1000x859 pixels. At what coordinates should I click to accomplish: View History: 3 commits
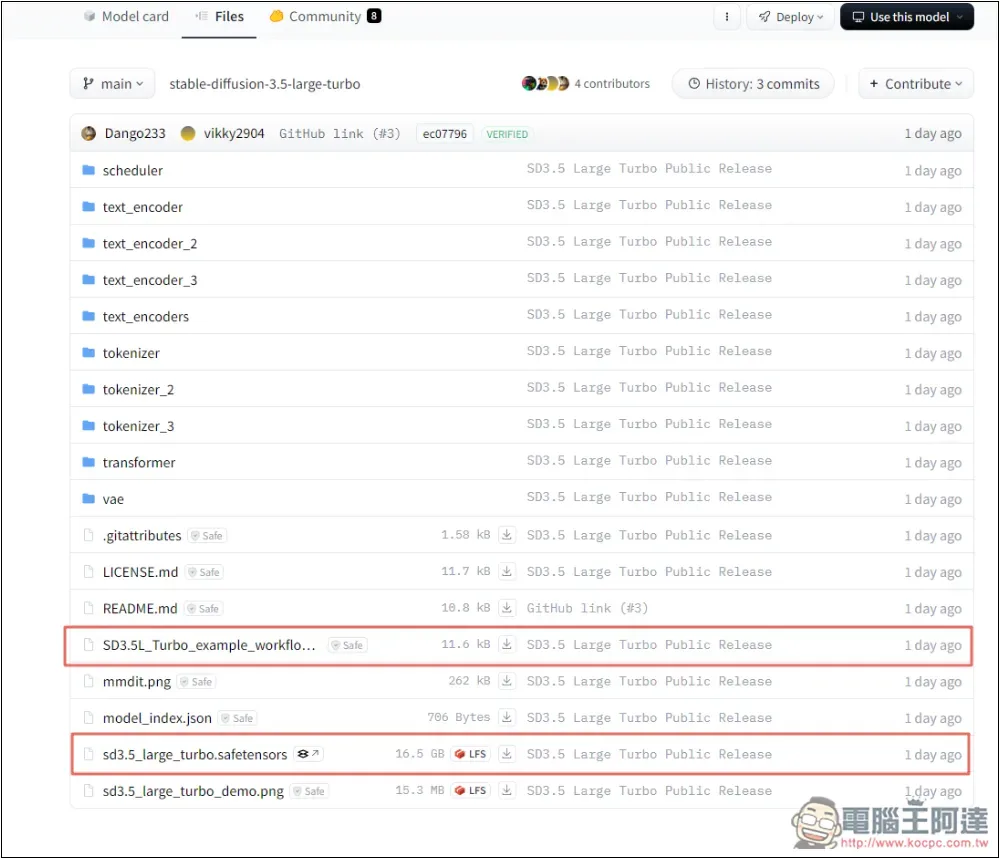[753, 84]
